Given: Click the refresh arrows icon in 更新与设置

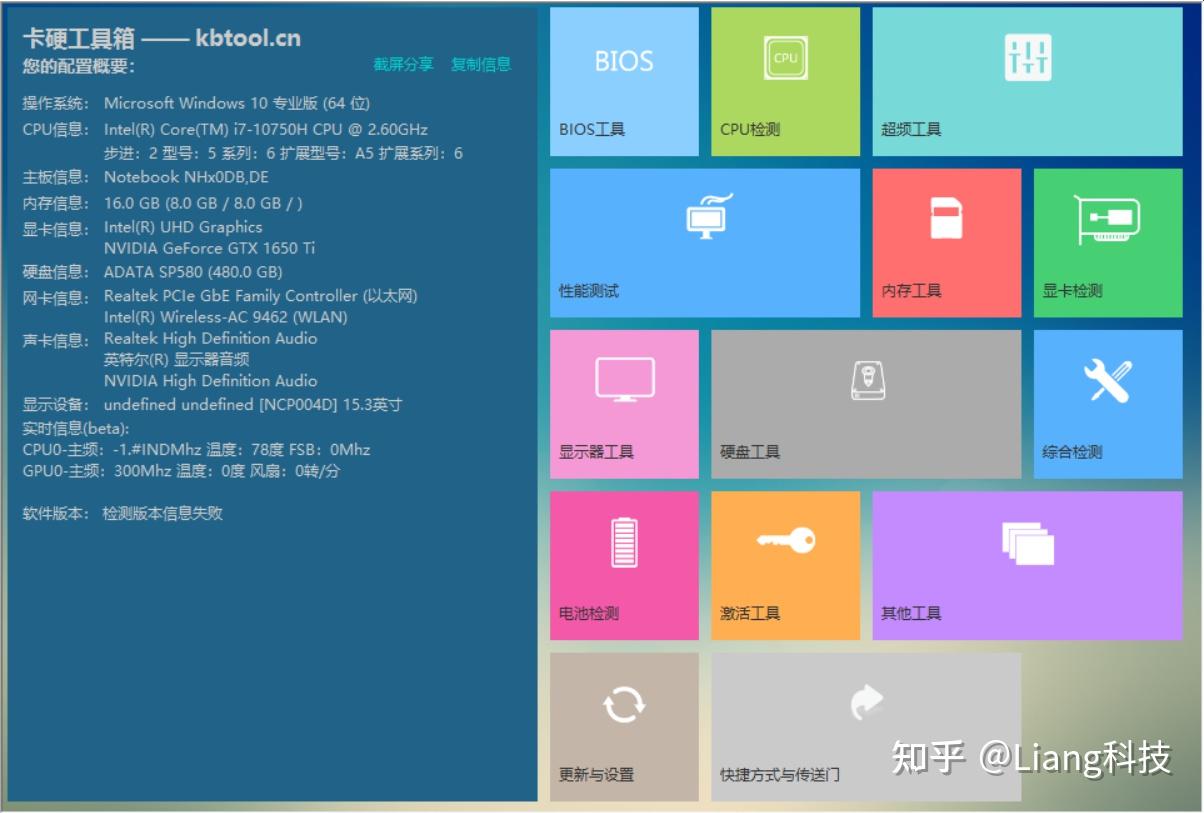Looking at the screenshot, I should [x=624, y=704].
